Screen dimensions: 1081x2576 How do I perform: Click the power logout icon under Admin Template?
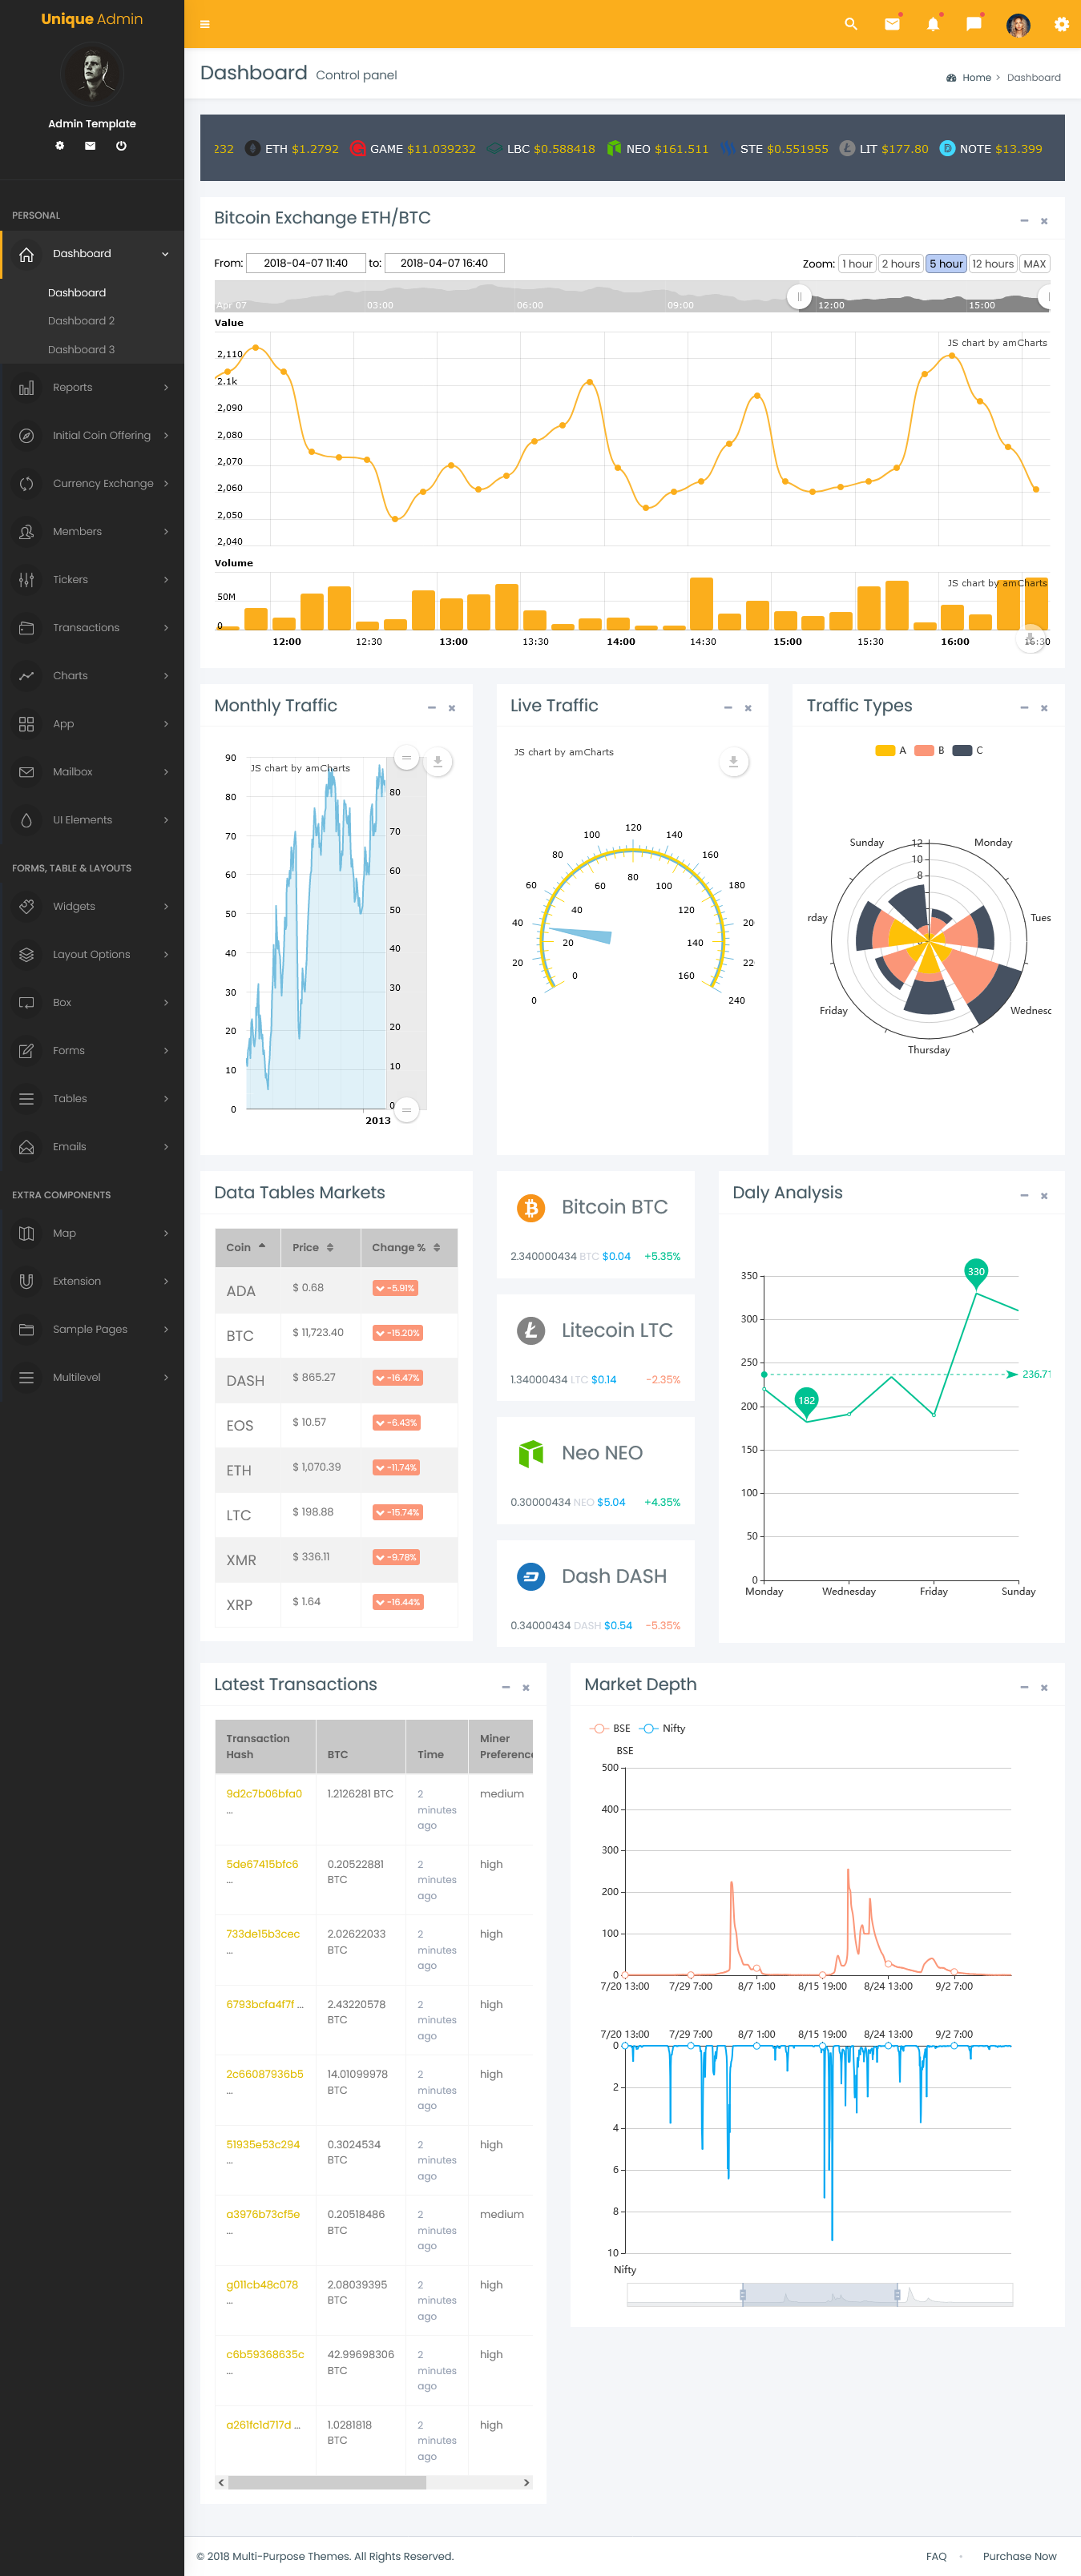tap(121, 146)
